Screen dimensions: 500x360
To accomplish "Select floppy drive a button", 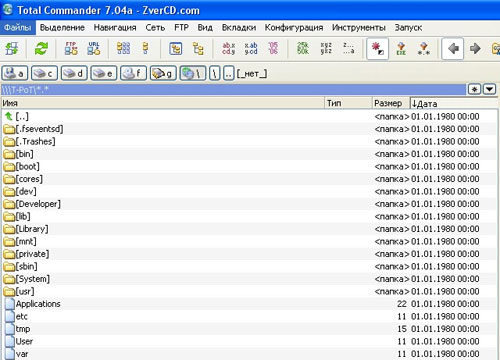I will point(15,73).
